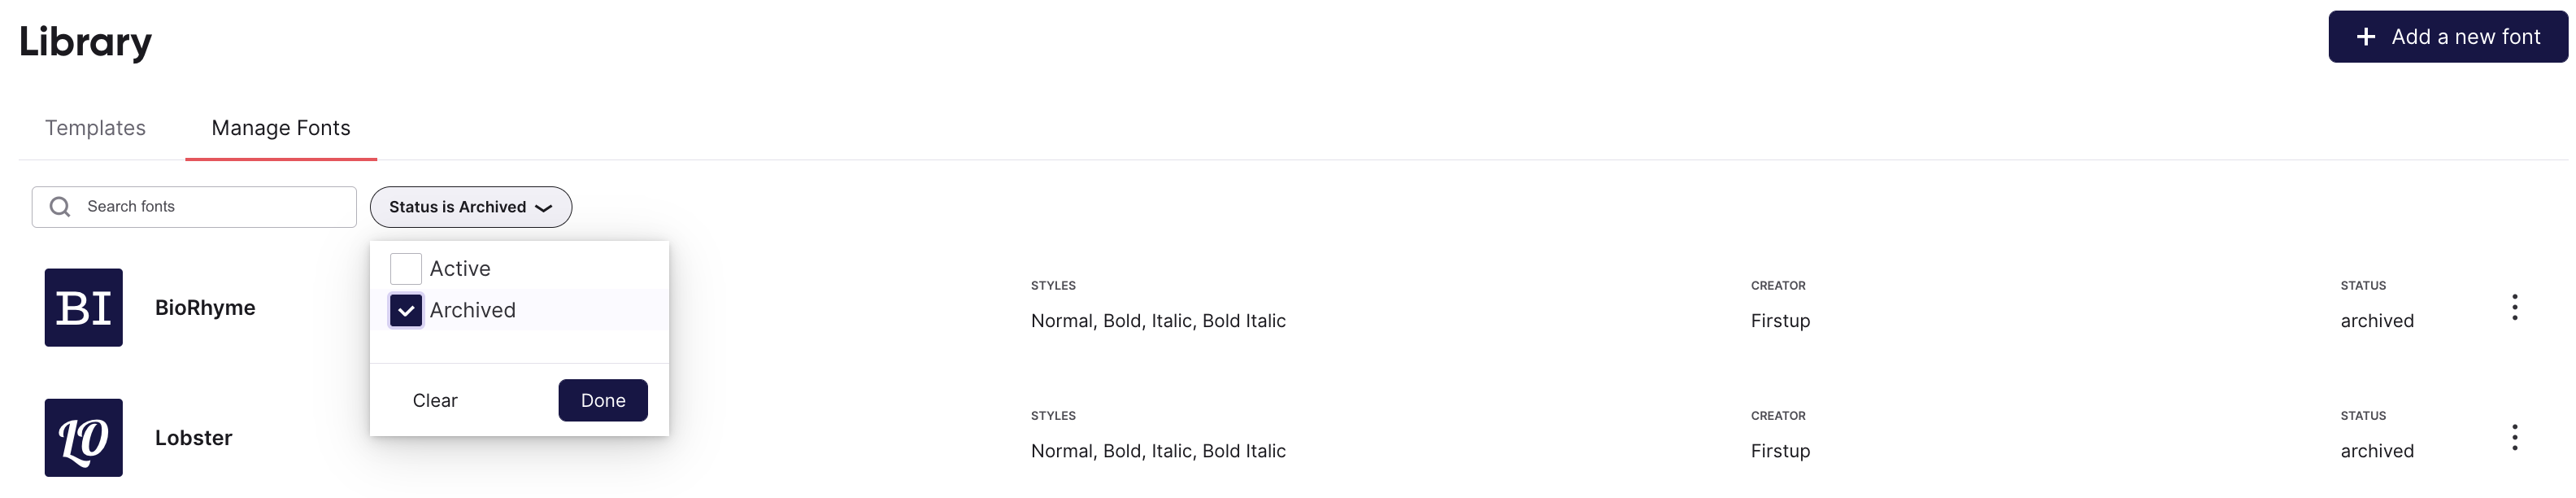Screen dimensions: 2576x498
Task: Click the Lobster font thumbnail icon
Action: (x=84, y=438)
